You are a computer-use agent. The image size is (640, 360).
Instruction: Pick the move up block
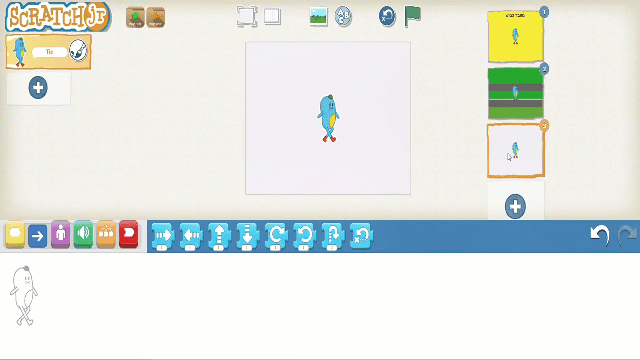(219, 236)
